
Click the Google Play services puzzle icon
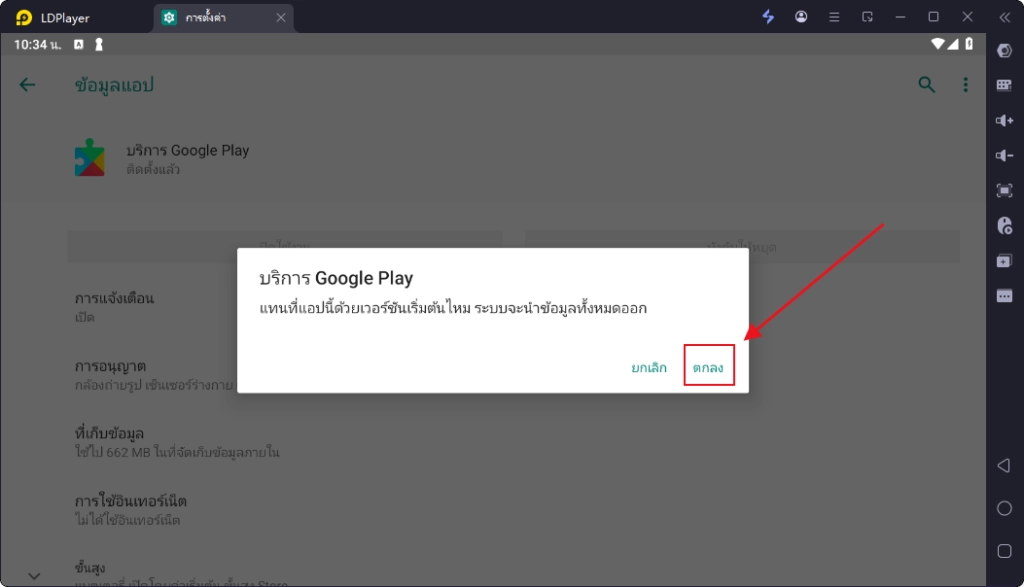click(89, 157)
